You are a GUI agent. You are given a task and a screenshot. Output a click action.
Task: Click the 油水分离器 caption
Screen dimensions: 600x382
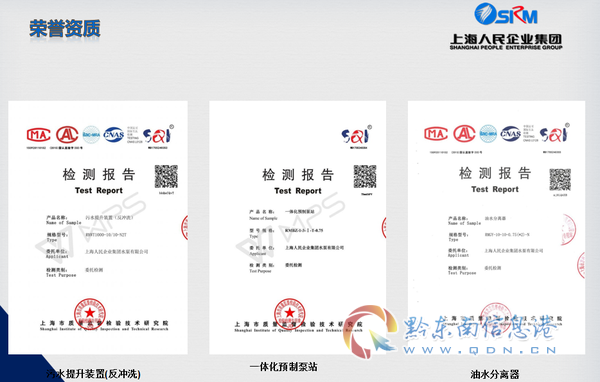coord(495,374)
